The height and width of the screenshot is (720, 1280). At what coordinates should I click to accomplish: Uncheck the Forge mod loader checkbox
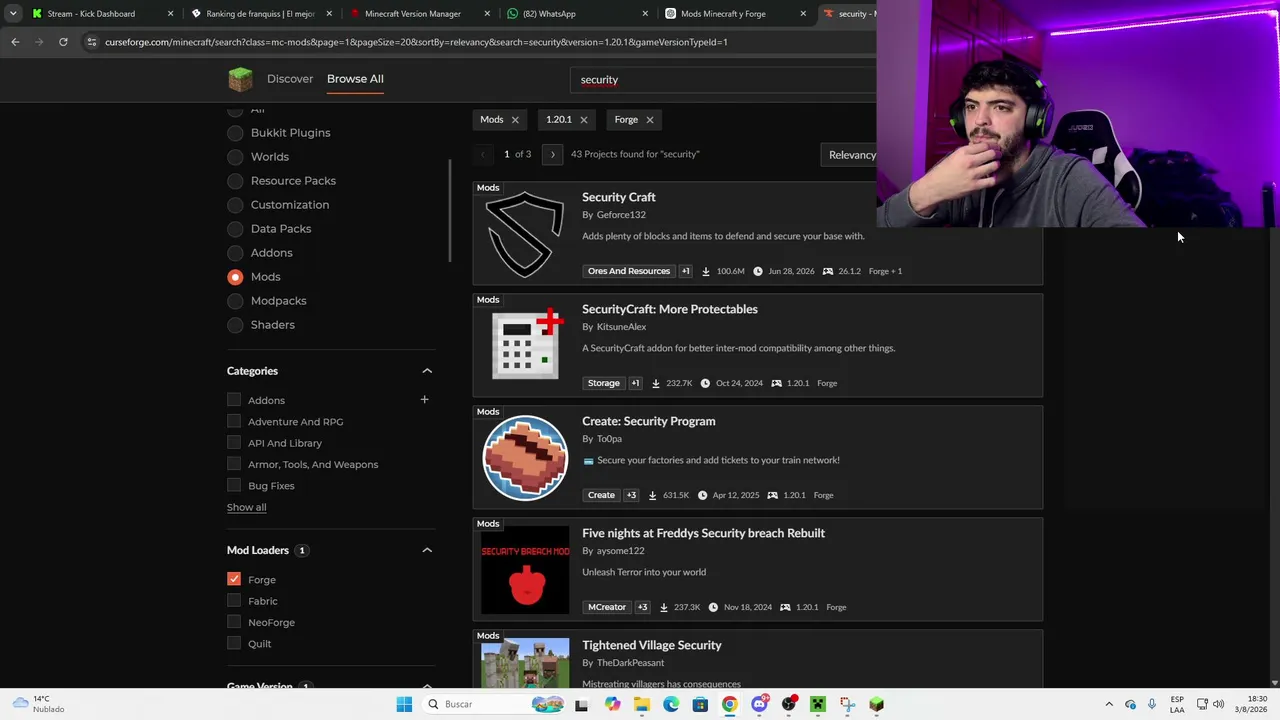click(234, 579)
